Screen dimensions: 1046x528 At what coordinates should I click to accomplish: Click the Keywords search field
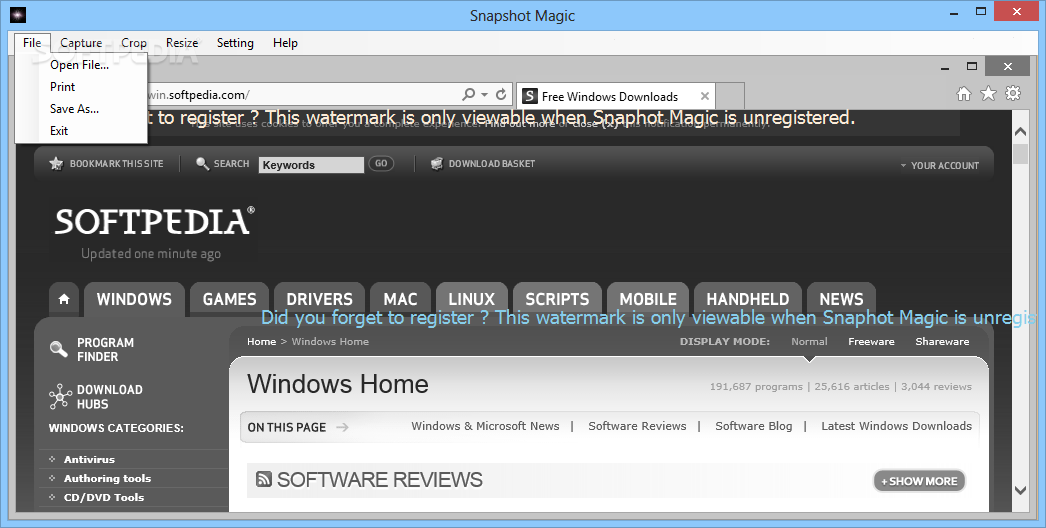coord(312,165)
